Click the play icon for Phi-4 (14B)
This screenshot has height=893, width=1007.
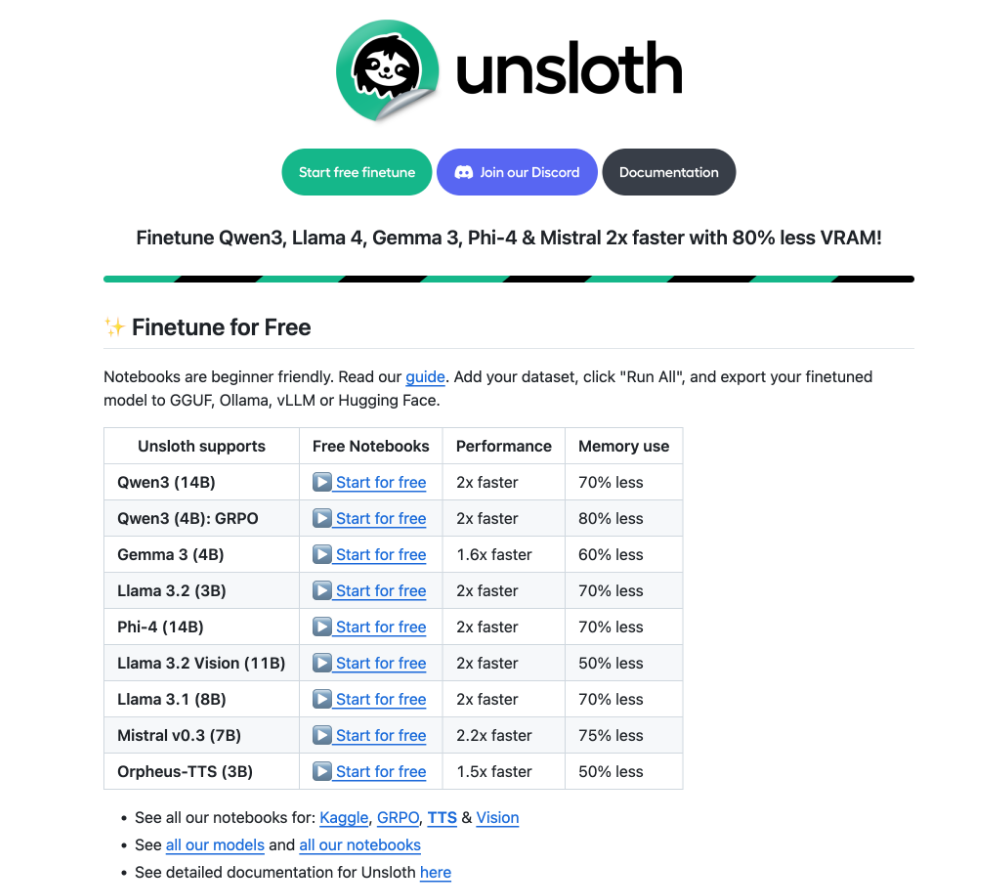pos(324,626)
